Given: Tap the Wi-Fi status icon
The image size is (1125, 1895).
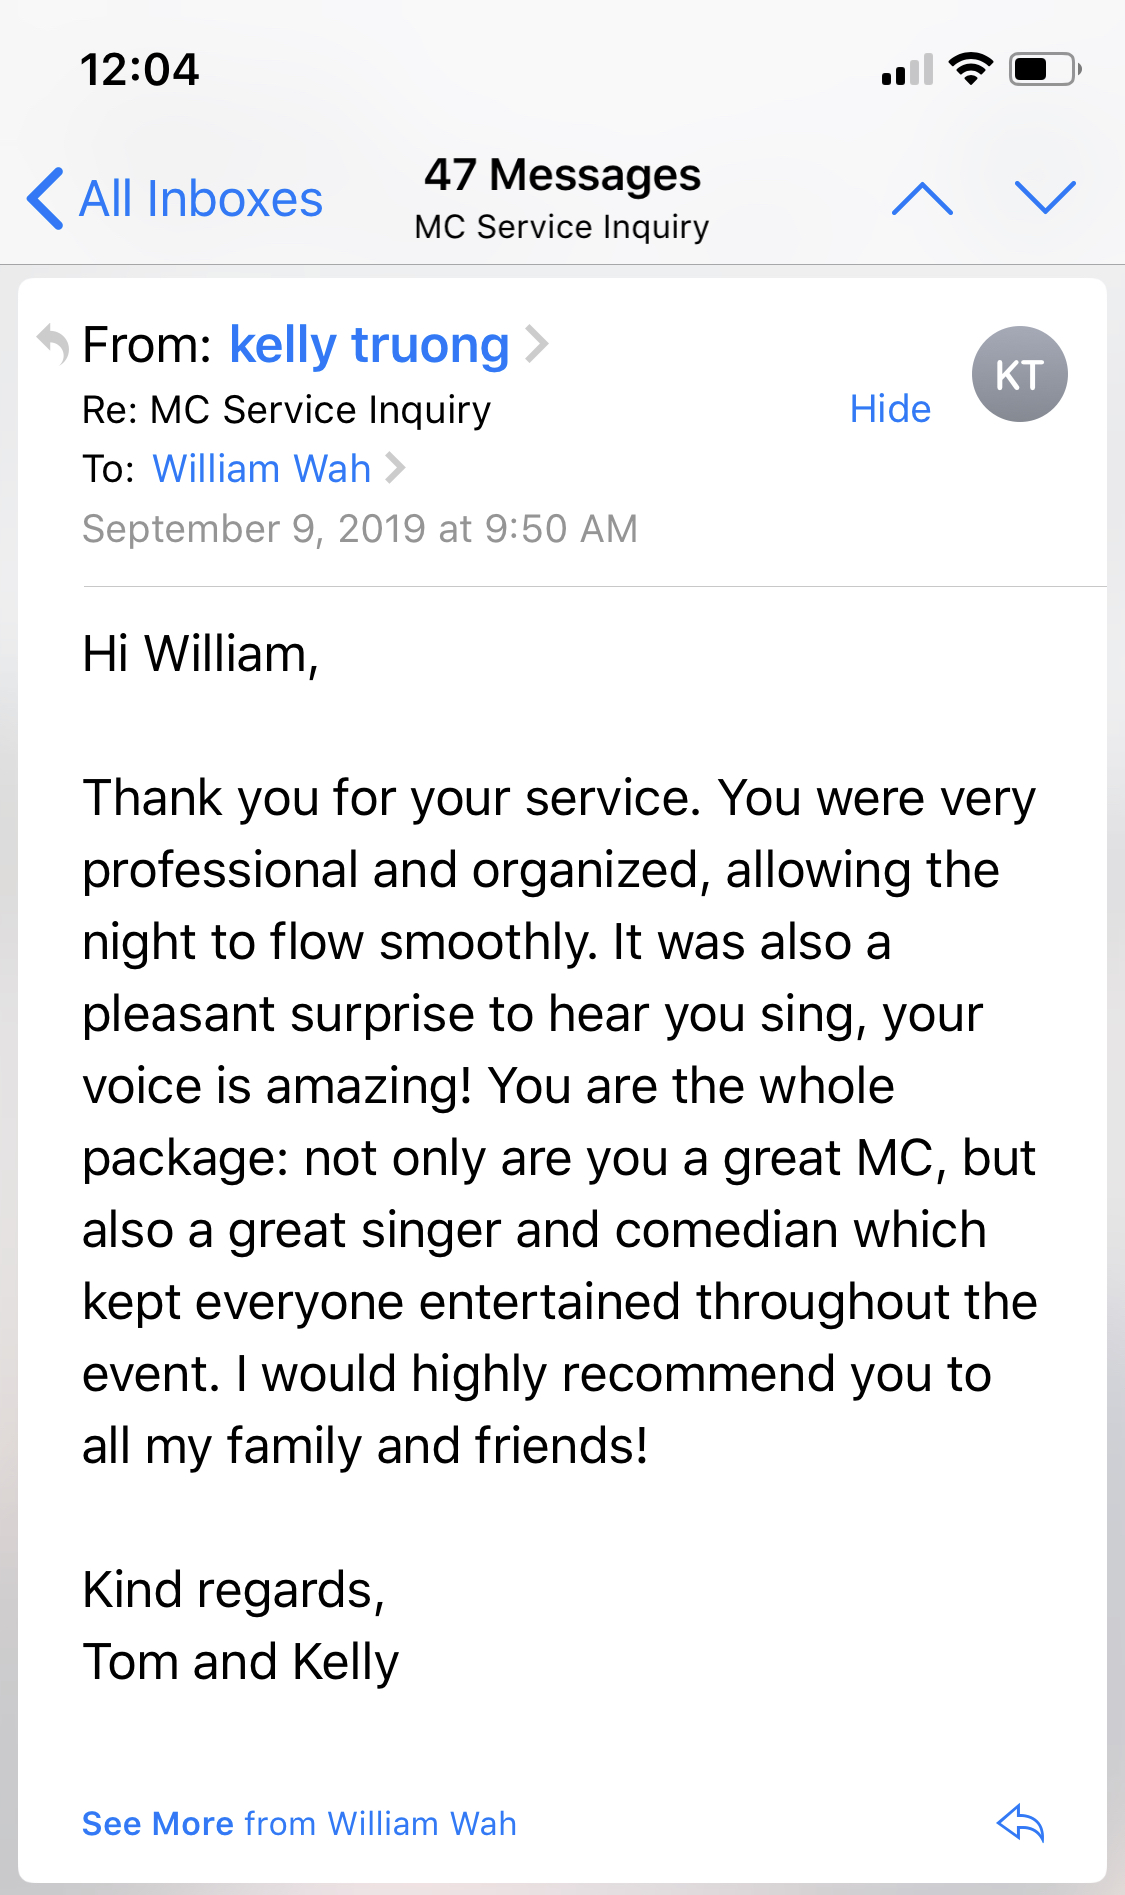Looking at the screenshot, I should [x=970, y=69].
